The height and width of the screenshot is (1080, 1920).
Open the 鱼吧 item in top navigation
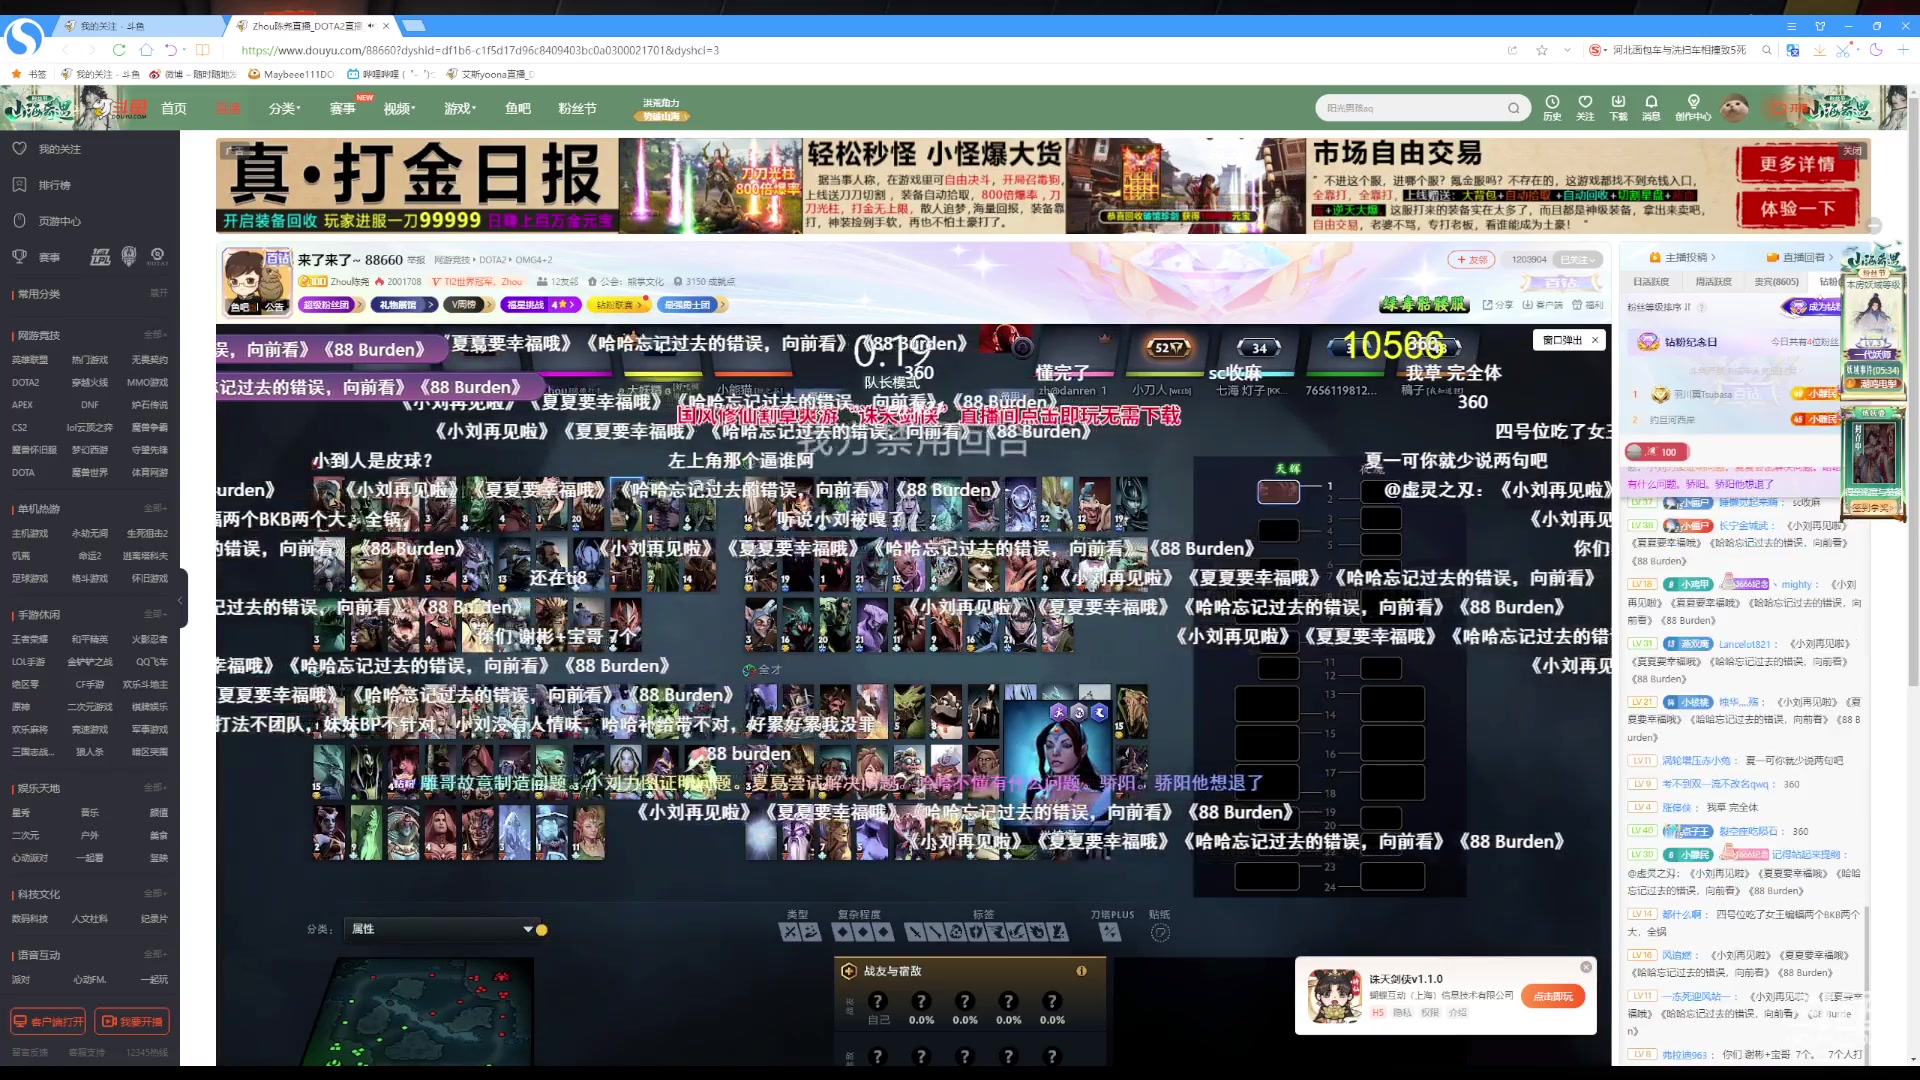[518, 108]
